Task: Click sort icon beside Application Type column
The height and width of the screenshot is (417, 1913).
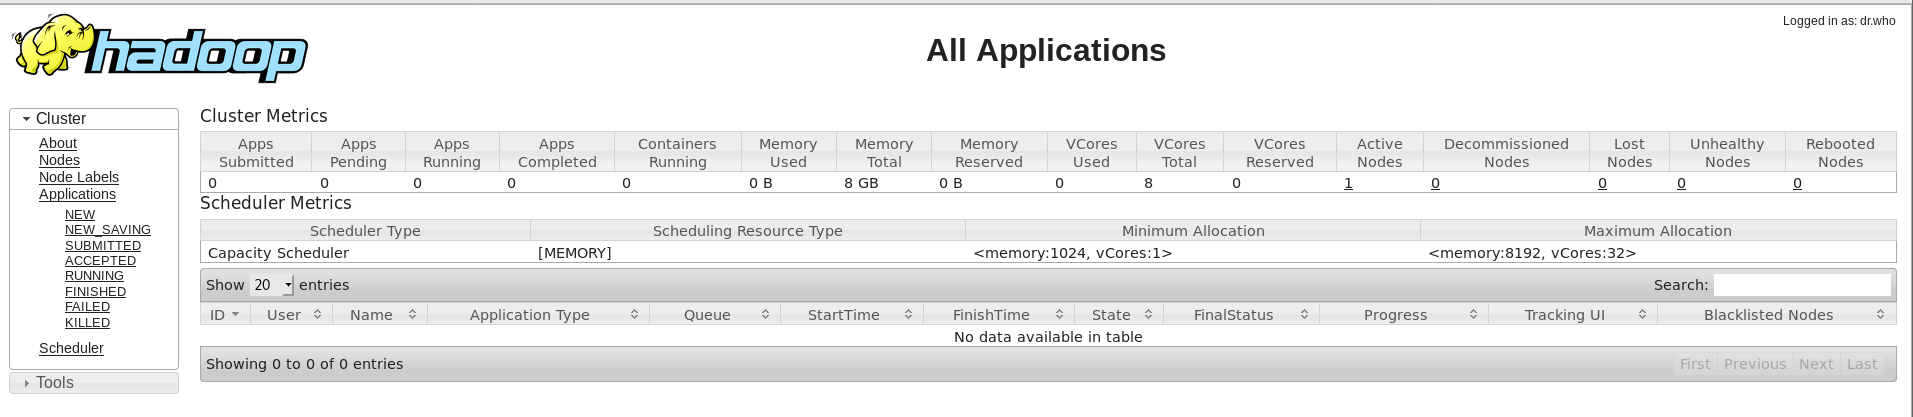Action: click(x=634, y=314)
